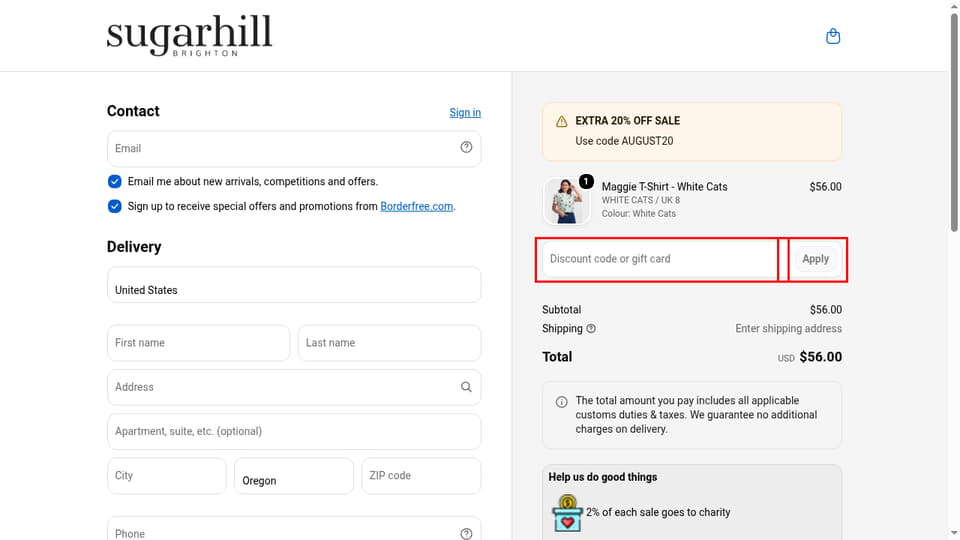Click the Colour: White Cats text

(639, 214)
